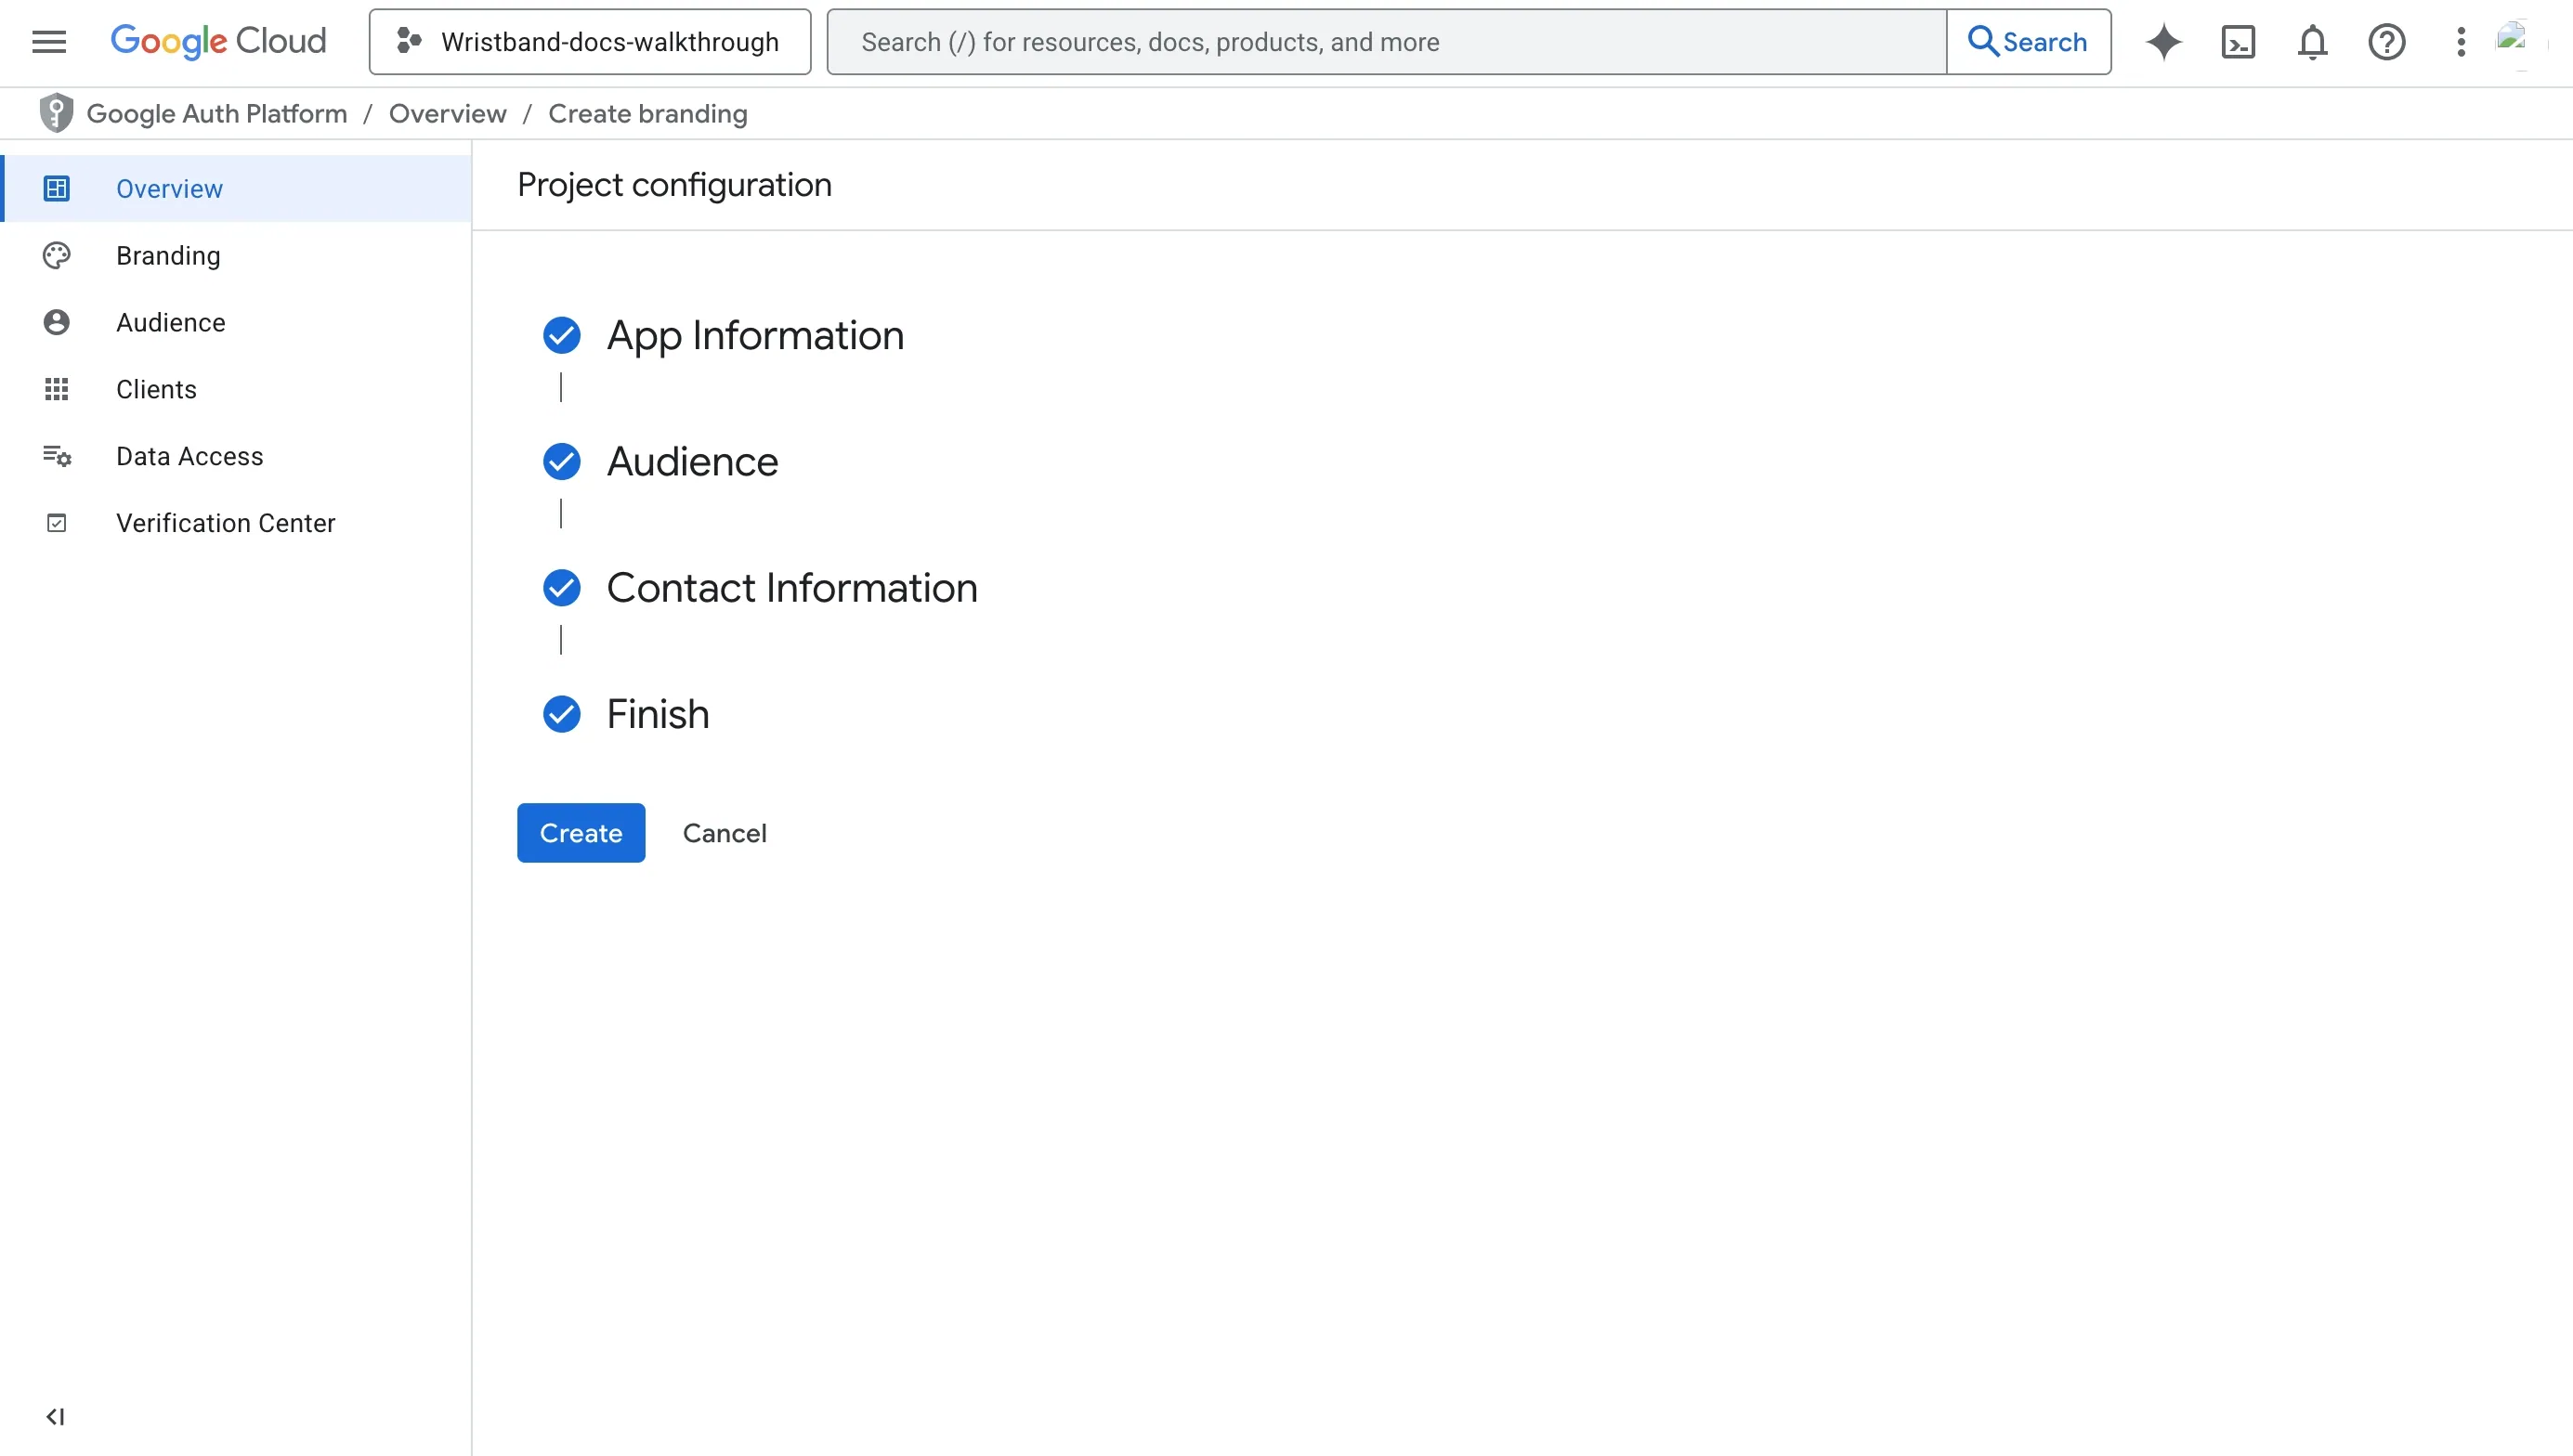Click the Audience person icon
Viewport: 2573px width, 1456px height.
[57, 322]
